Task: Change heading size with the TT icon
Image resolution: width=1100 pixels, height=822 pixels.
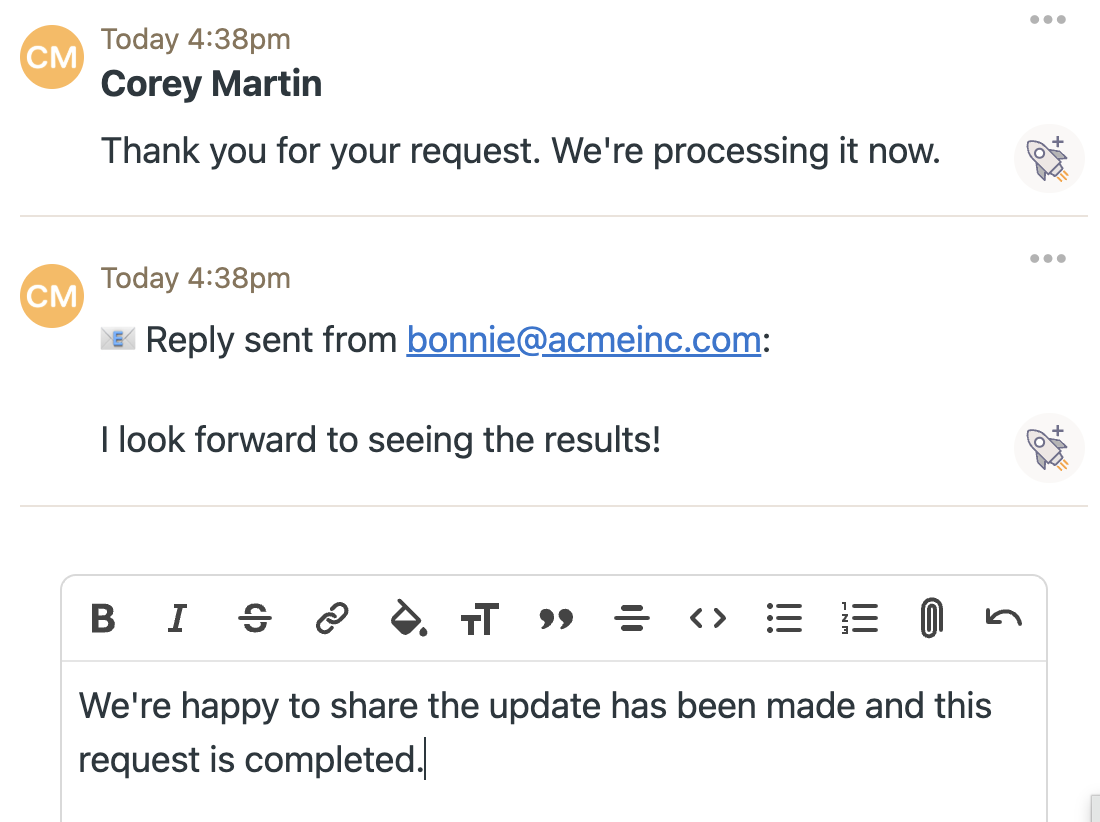Action: tap(480, 620)
